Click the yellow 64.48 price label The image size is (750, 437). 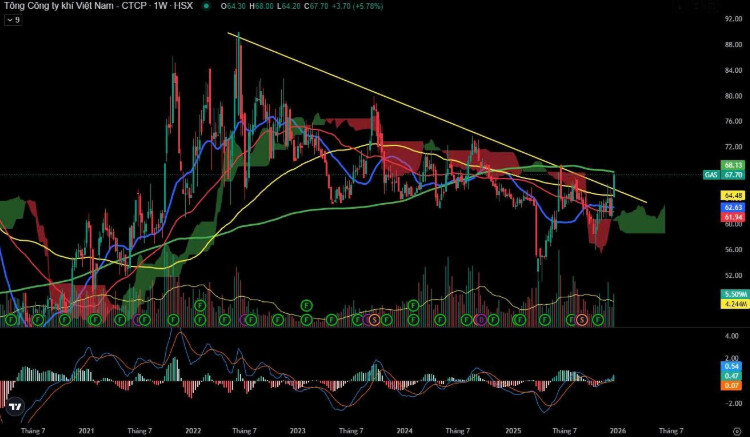tap(732, 196)
